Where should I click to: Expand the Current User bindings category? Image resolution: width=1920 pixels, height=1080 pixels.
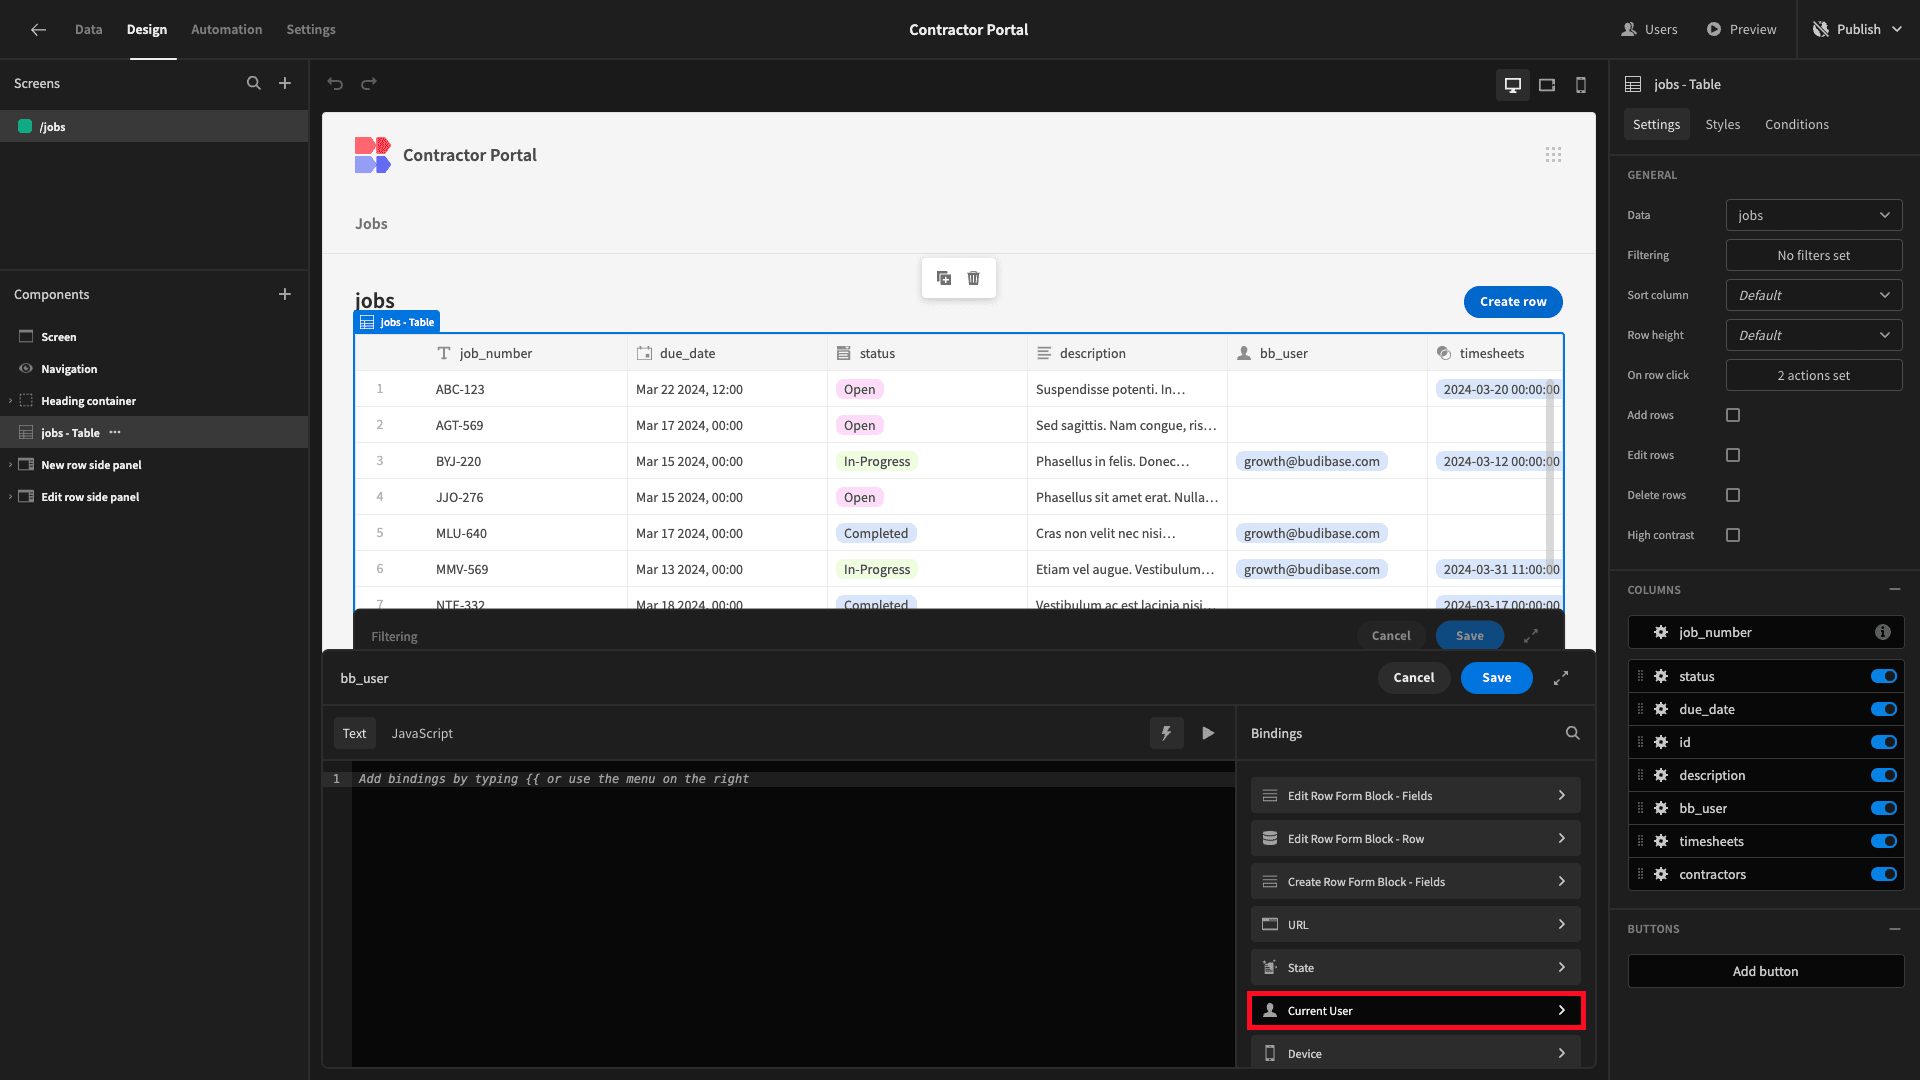click(1415, 1011)
